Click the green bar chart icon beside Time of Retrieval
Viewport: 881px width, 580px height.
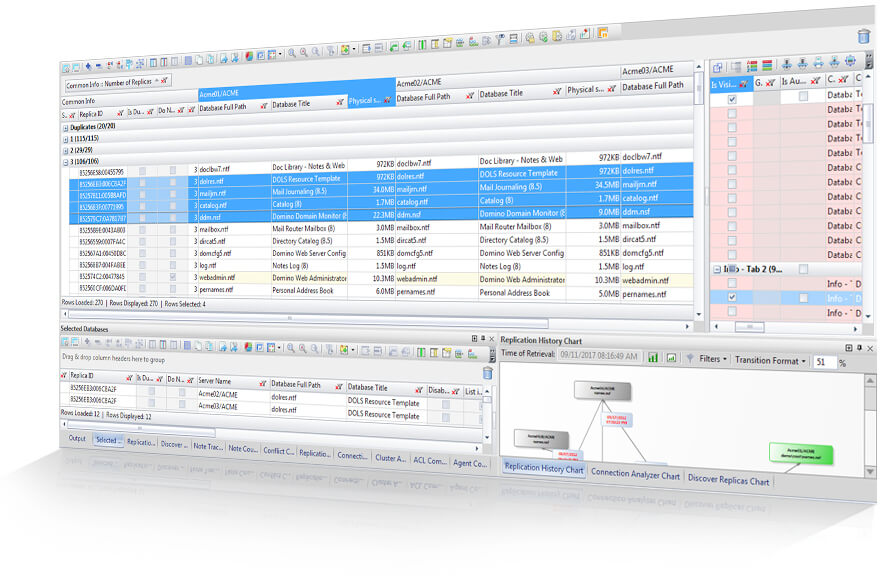pos(653,357)
